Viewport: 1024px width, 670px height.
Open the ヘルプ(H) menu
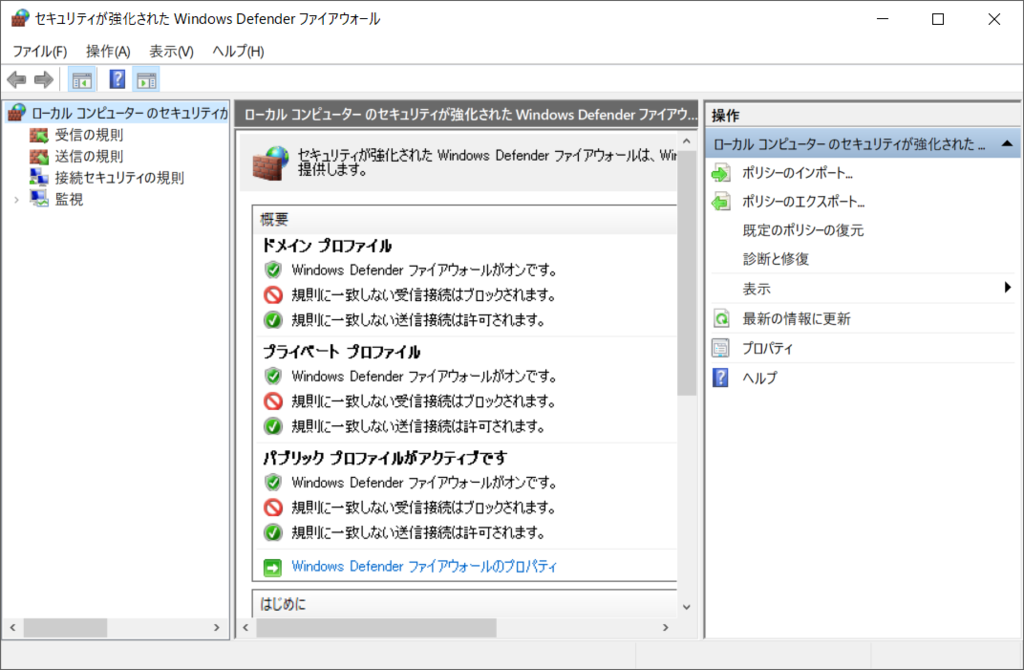(x=238, y=51)
